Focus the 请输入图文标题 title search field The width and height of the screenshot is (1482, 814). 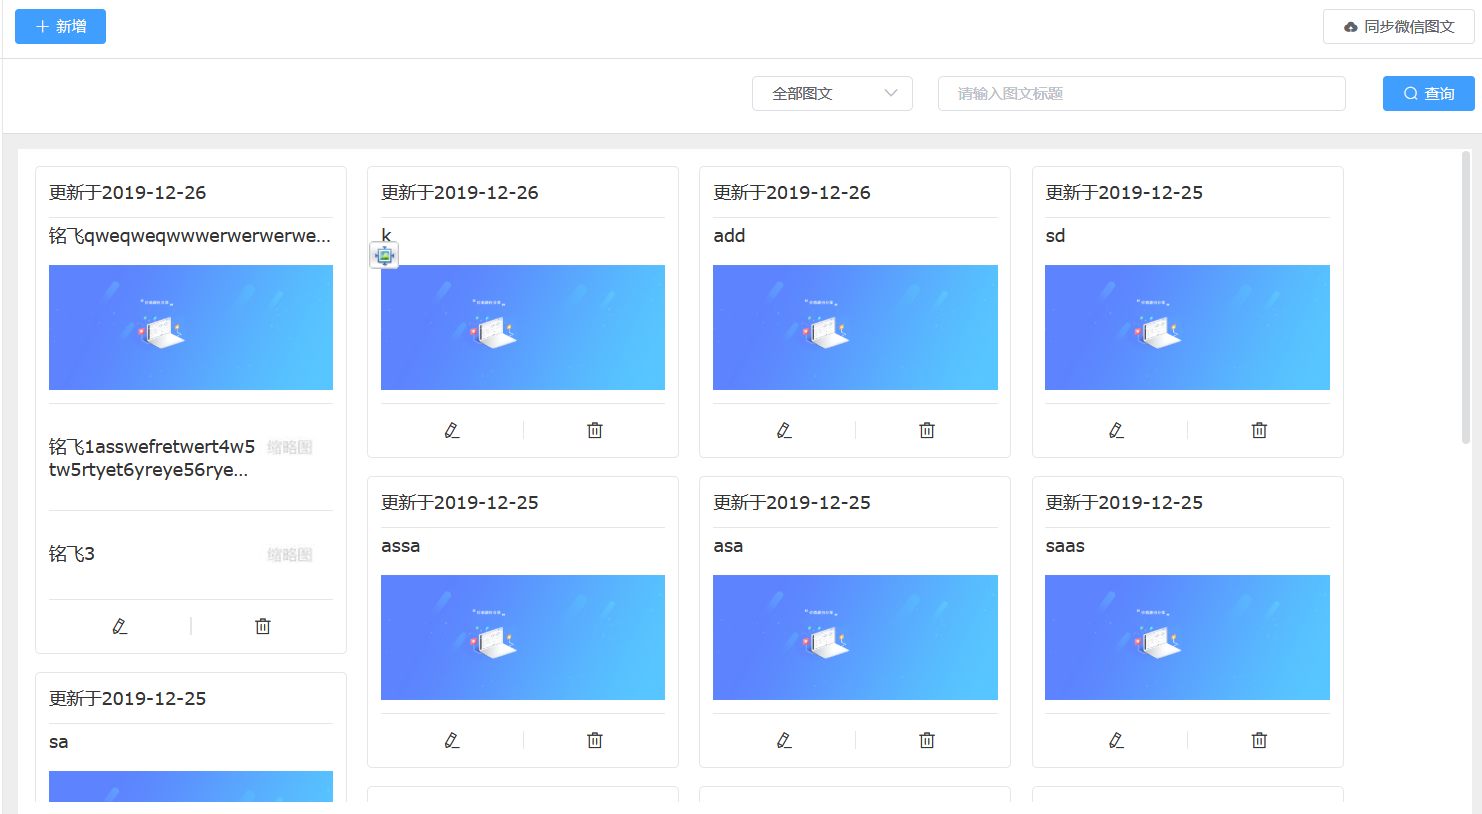[x=1141, y=93]
